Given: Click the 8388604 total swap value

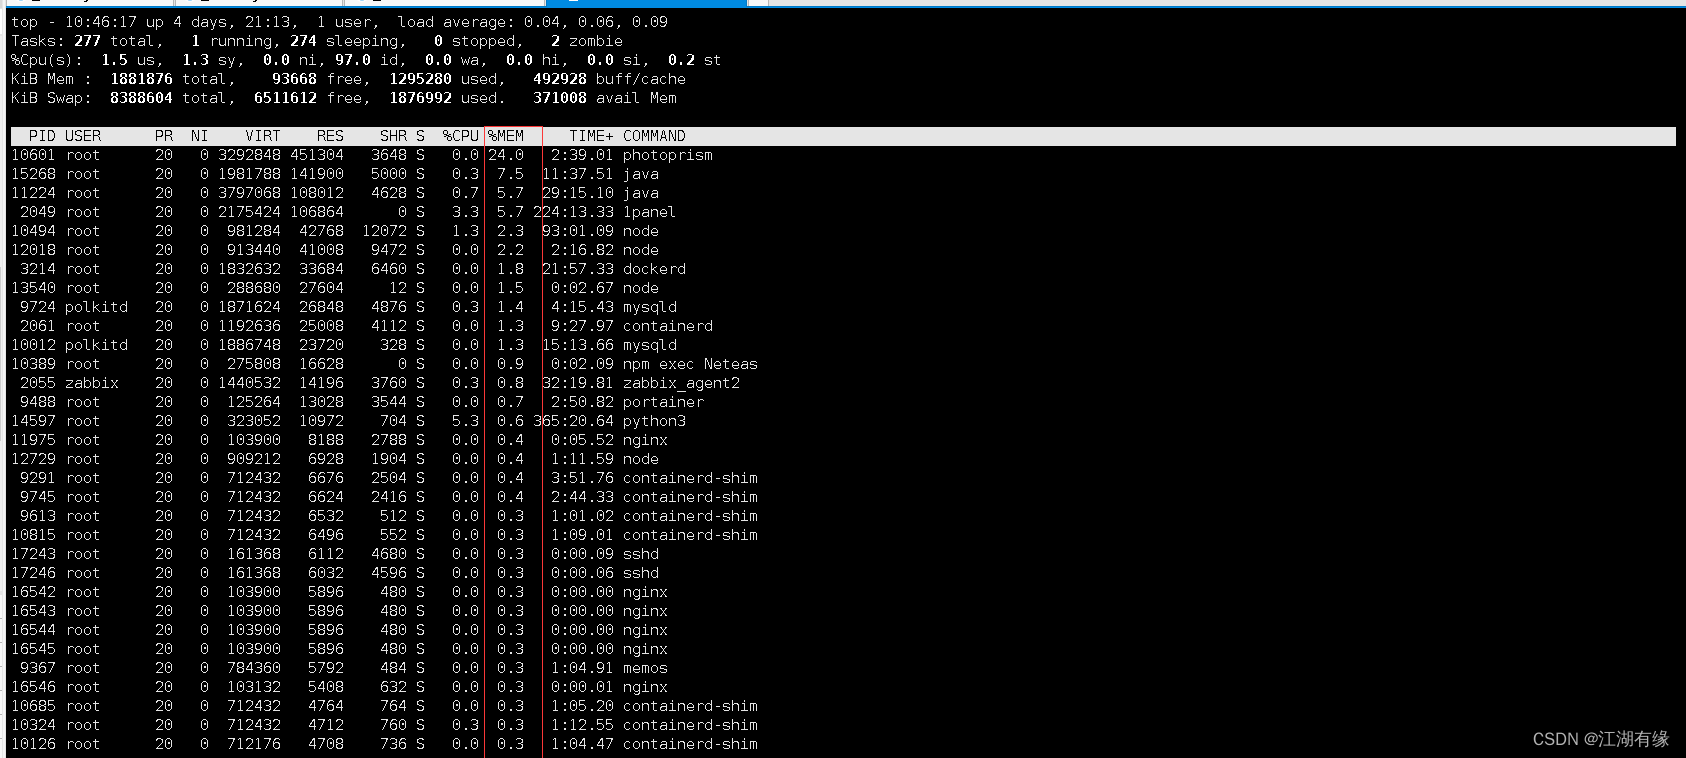Looking at the screenshot, I should click(141, 98).
